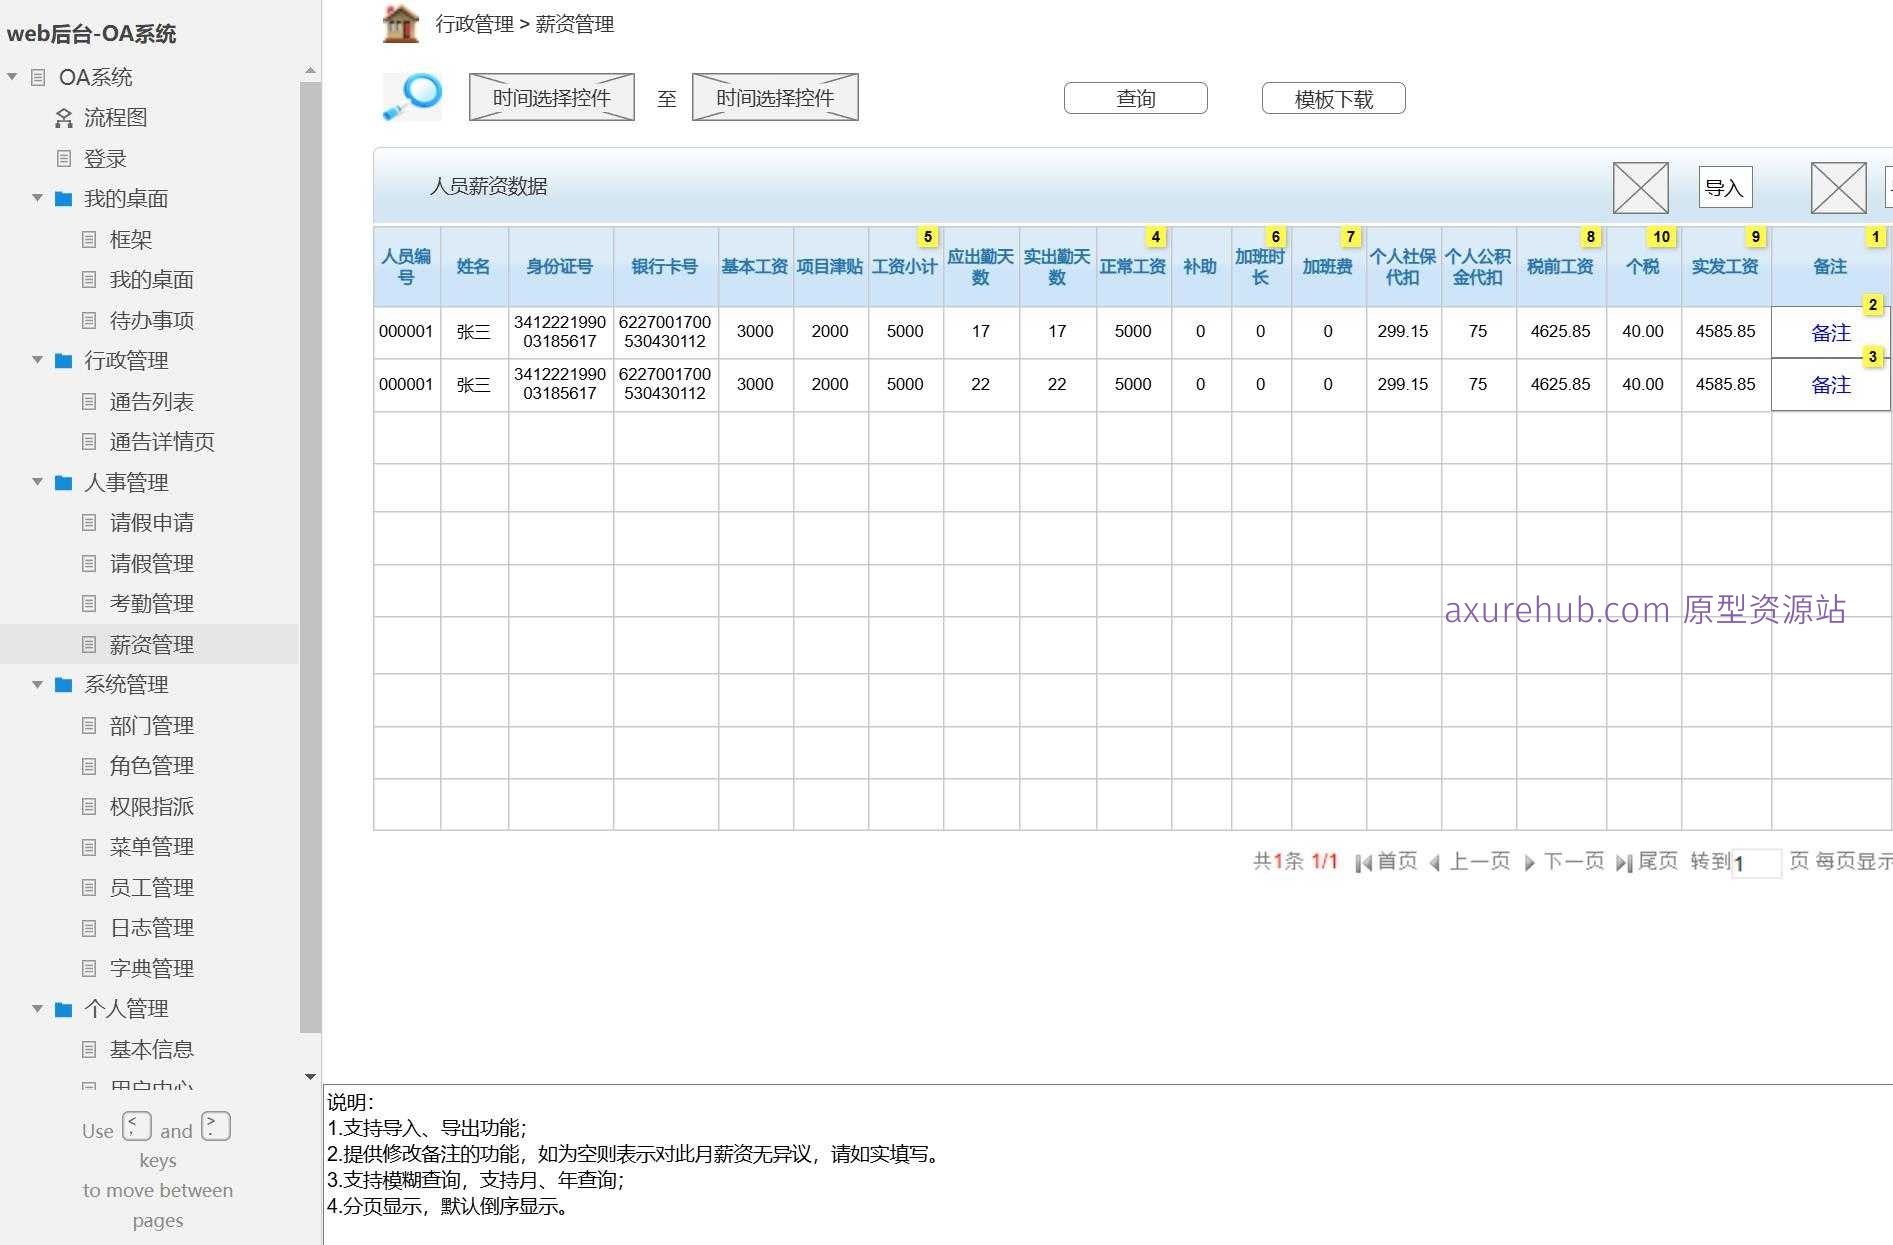Collapse the 个人管理 folder arrow
1893x1245 pixels.
[x=37, y=1009]
